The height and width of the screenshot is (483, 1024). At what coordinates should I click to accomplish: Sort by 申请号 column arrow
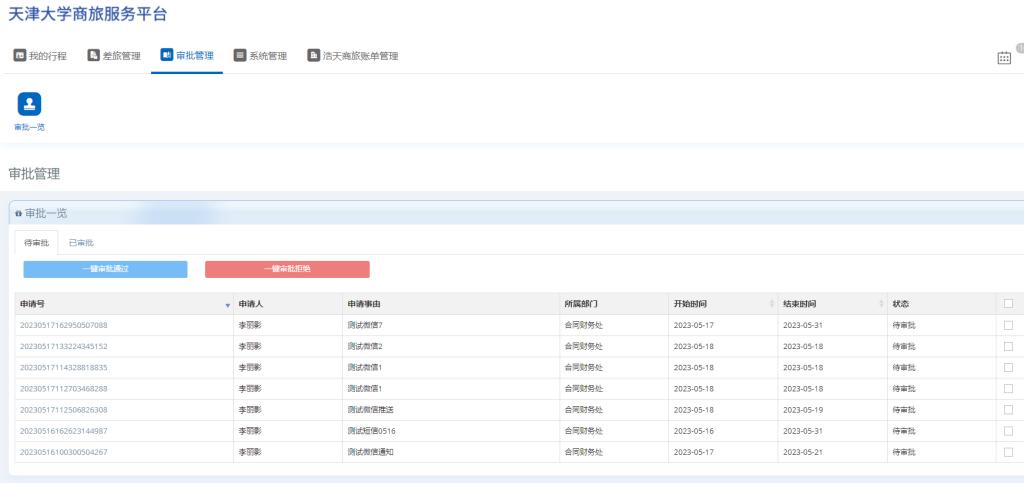tap(228, 304)
